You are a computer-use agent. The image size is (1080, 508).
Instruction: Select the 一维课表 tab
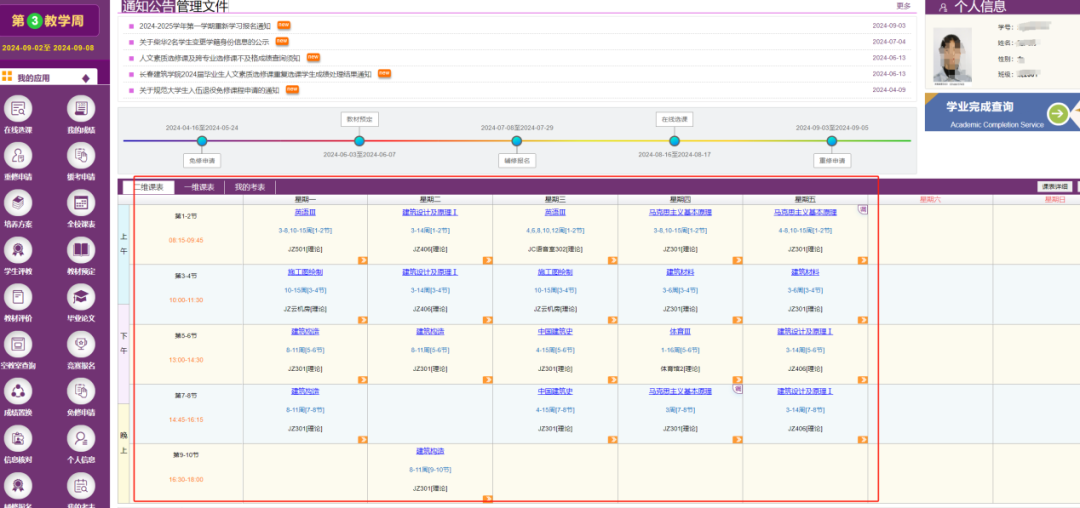point(199,187)
